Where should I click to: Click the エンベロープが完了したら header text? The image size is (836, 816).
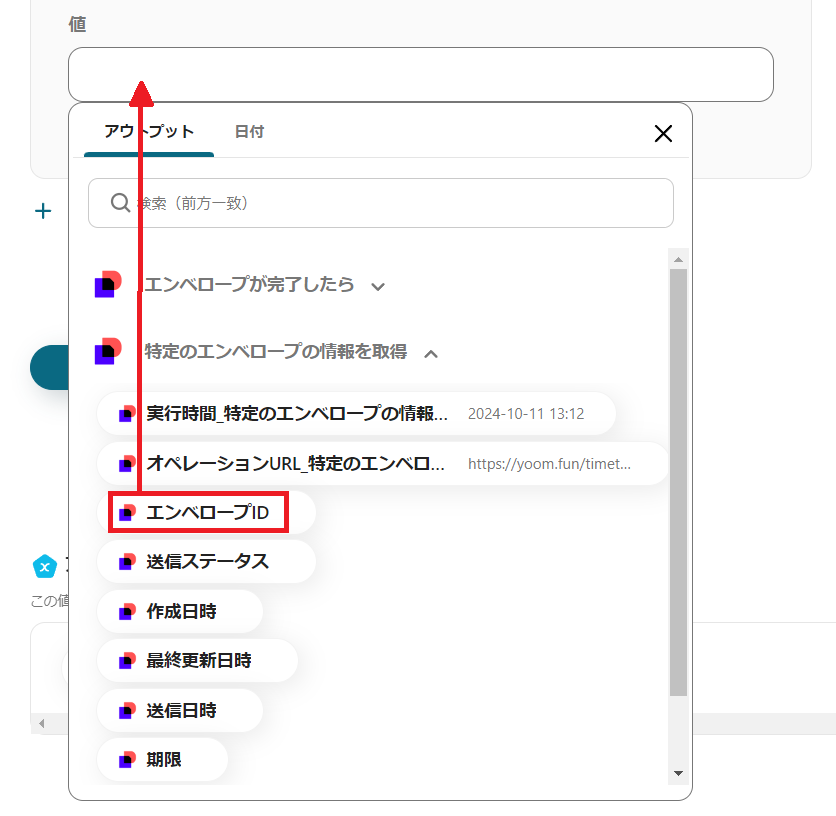(x=249, y=284)
